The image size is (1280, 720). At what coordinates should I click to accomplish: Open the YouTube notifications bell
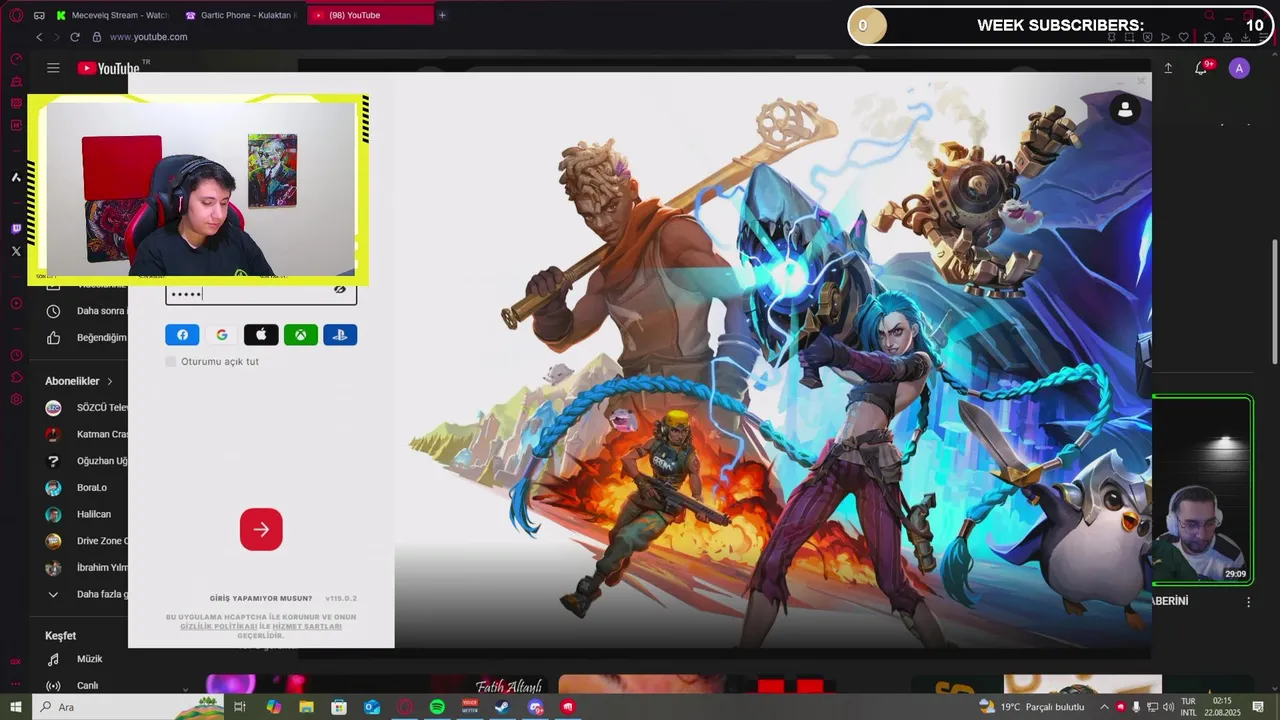(1201, 68)
